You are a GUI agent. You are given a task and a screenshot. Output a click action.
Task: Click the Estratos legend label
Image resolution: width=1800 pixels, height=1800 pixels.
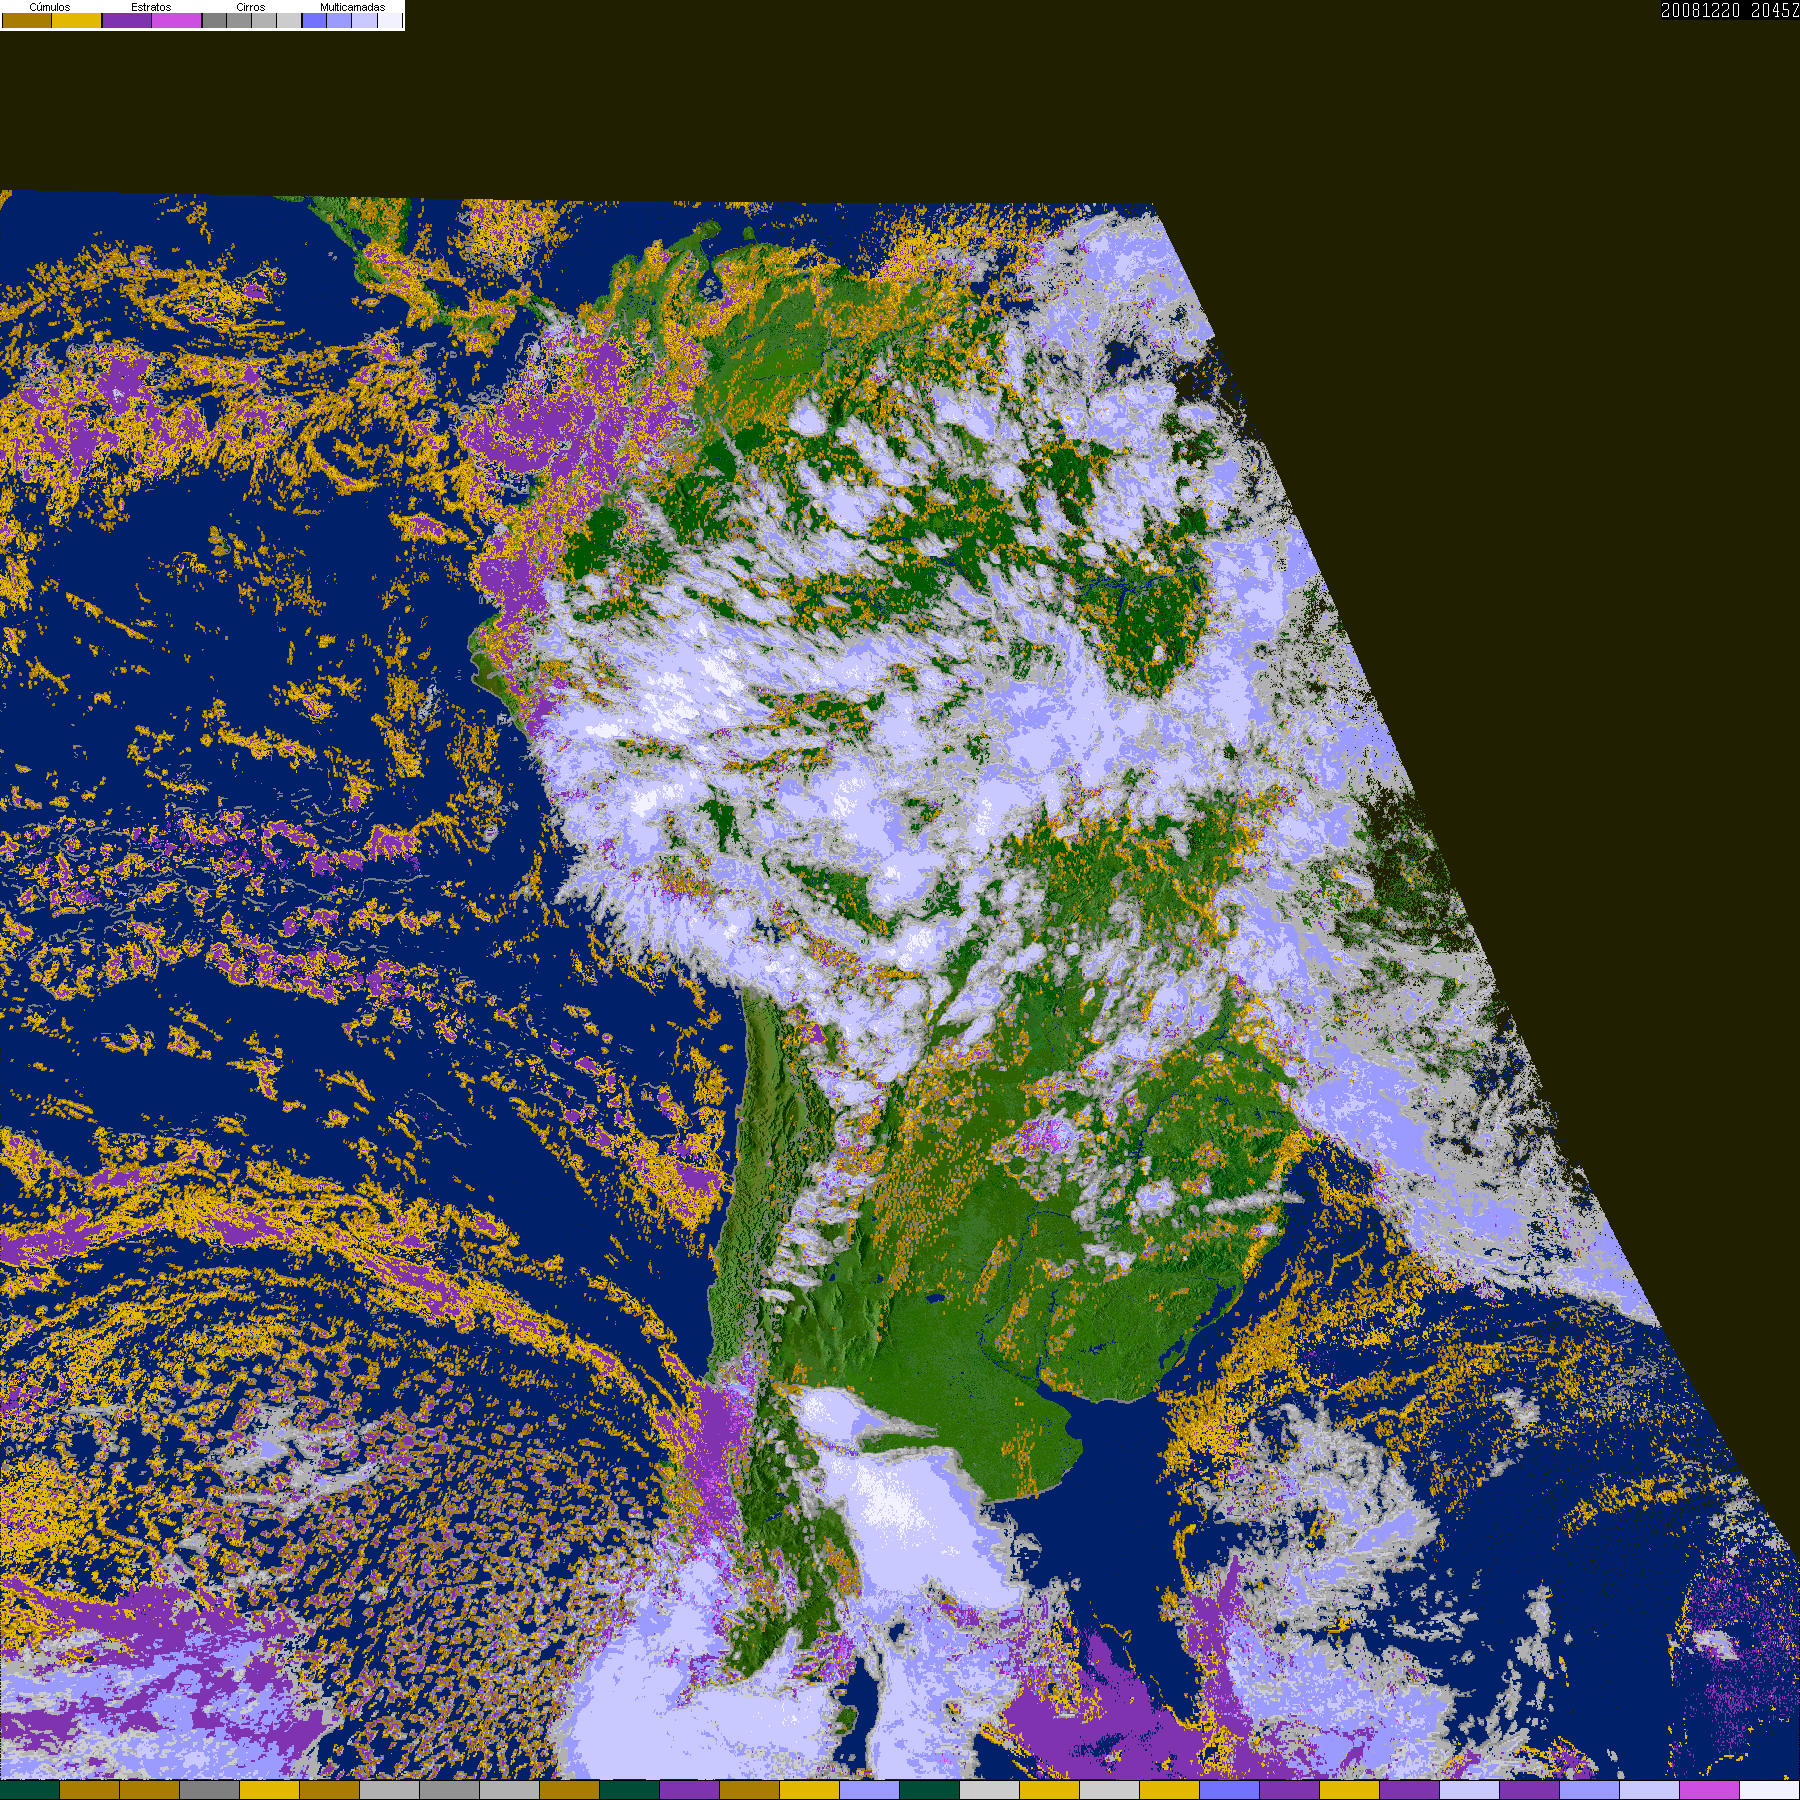coord(151,7)
